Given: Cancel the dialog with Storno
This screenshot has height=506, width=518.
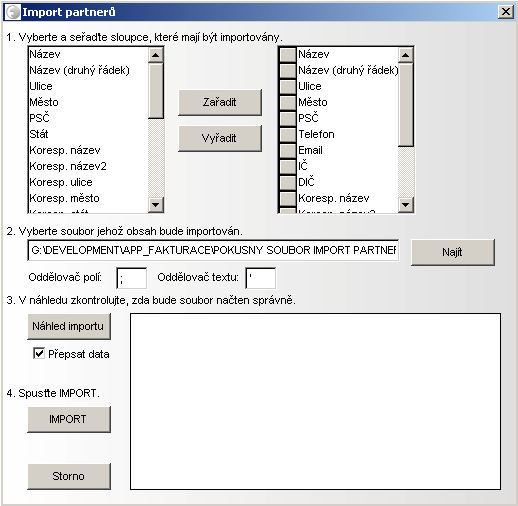Looking at the screenshot, I should coord(69,476).
